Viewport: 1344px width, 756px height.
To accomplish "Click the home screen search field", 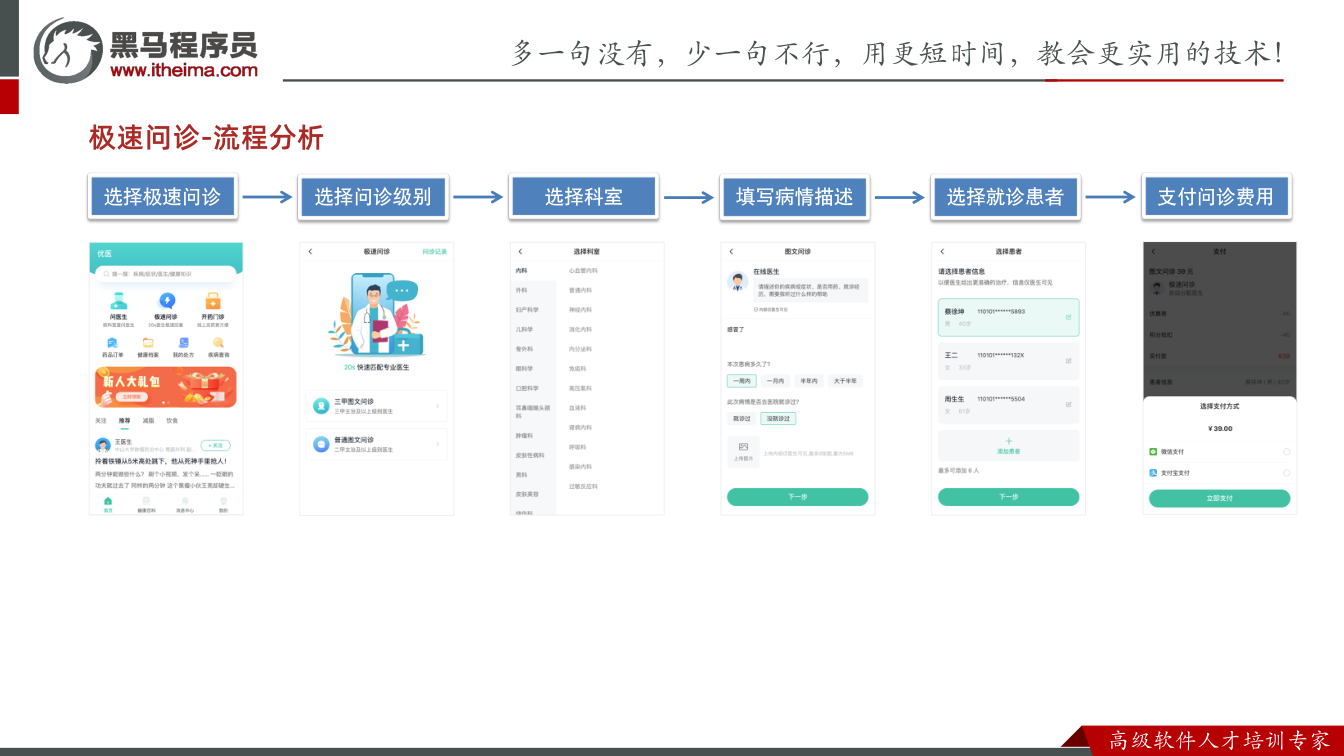I will (166, 273).
